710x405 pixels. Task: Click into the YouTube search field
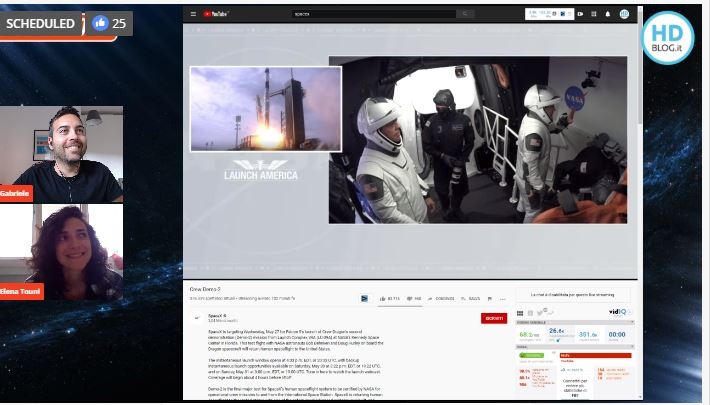click(x=374, y=14)
